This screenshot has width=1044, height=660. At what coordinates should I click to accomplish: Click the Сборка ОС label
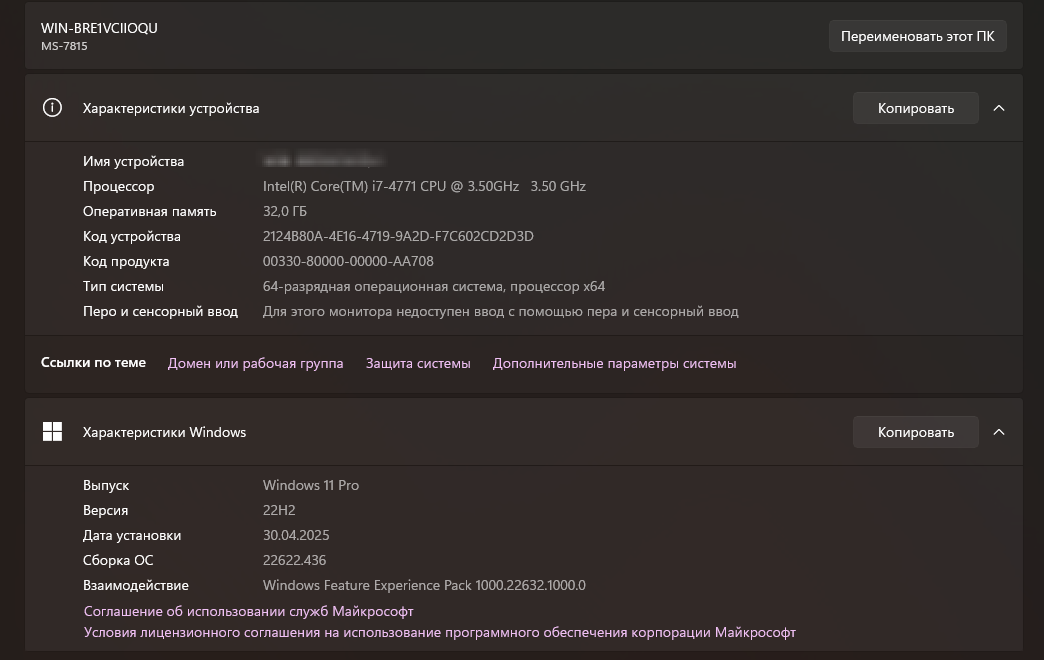(x=118, y=560)
